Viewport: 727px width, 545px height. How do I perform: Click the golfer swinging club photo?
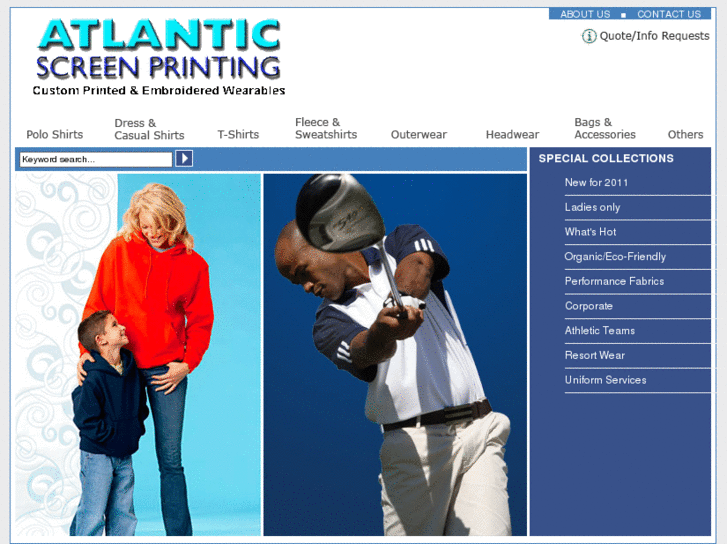(395, 355)
